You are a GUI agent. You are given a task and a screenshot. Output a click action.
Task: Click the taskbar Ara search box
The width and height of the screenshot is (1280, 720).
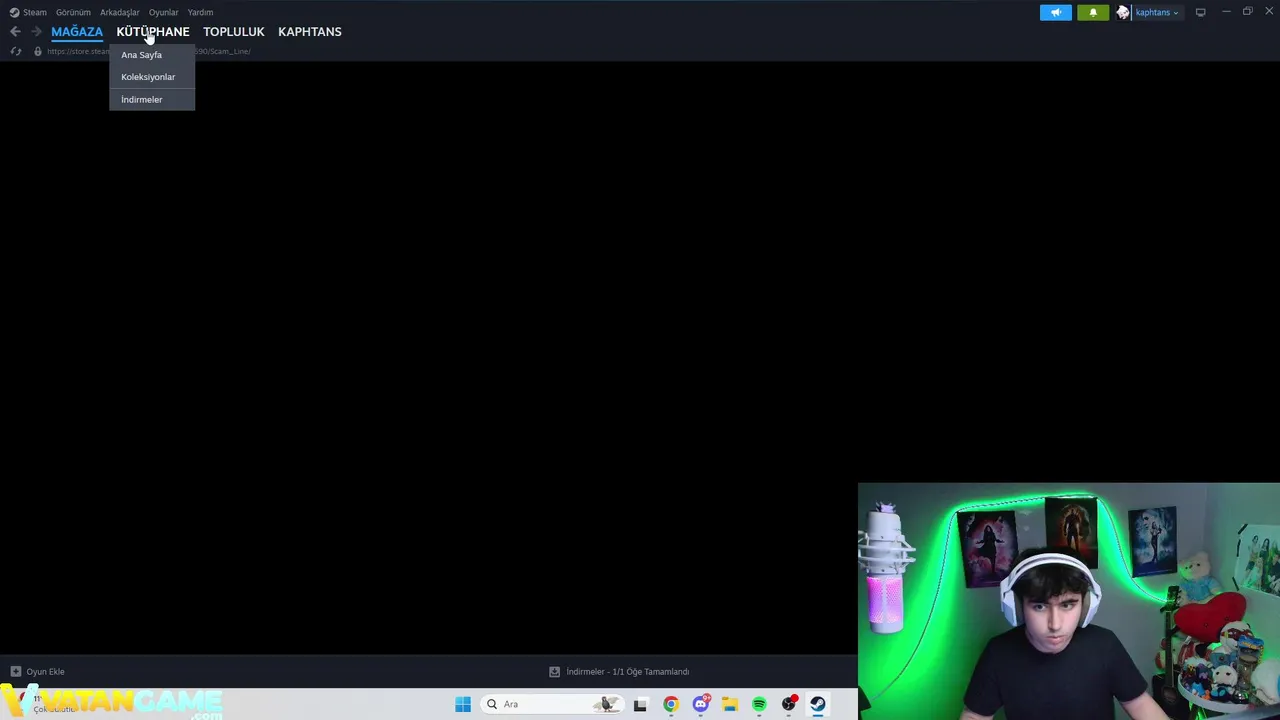552,704
